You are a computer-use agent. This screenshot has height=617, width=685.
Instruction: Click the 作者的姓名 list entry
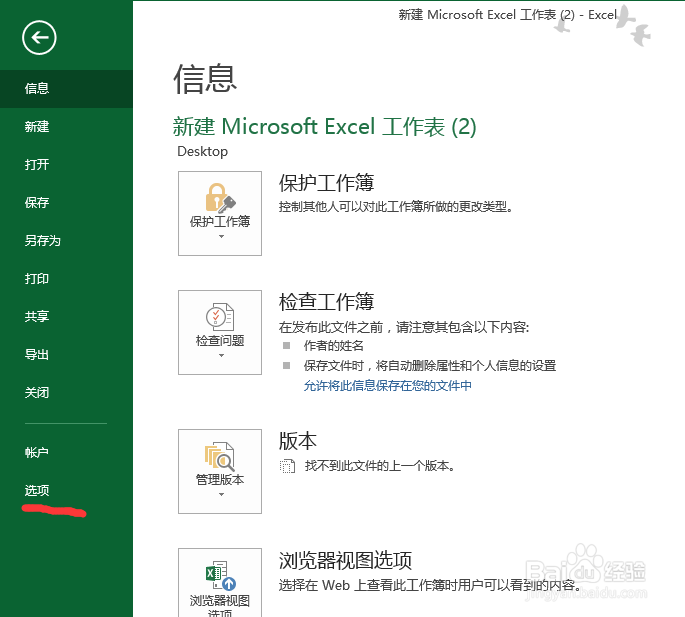334,346
